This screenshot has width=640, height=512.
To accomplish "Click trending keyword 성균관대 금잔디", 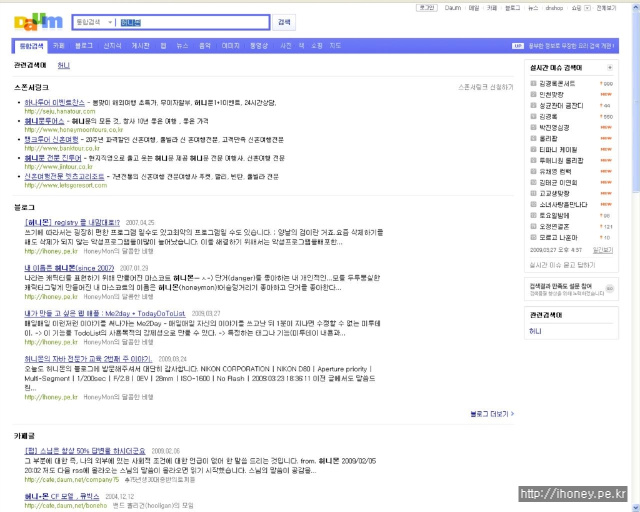I will [x=561, y=106].
